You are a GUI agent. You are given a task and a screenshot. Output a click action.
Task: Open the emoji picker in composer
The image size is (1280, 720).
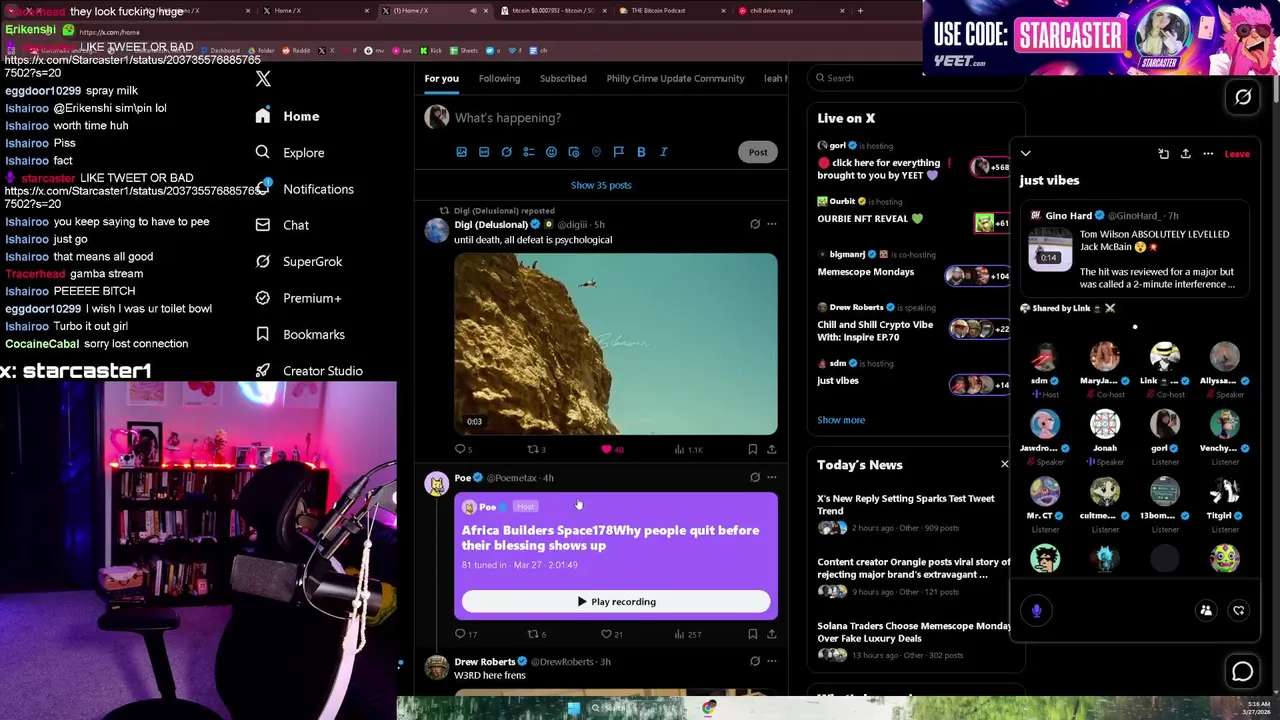[x=551, y=152]
